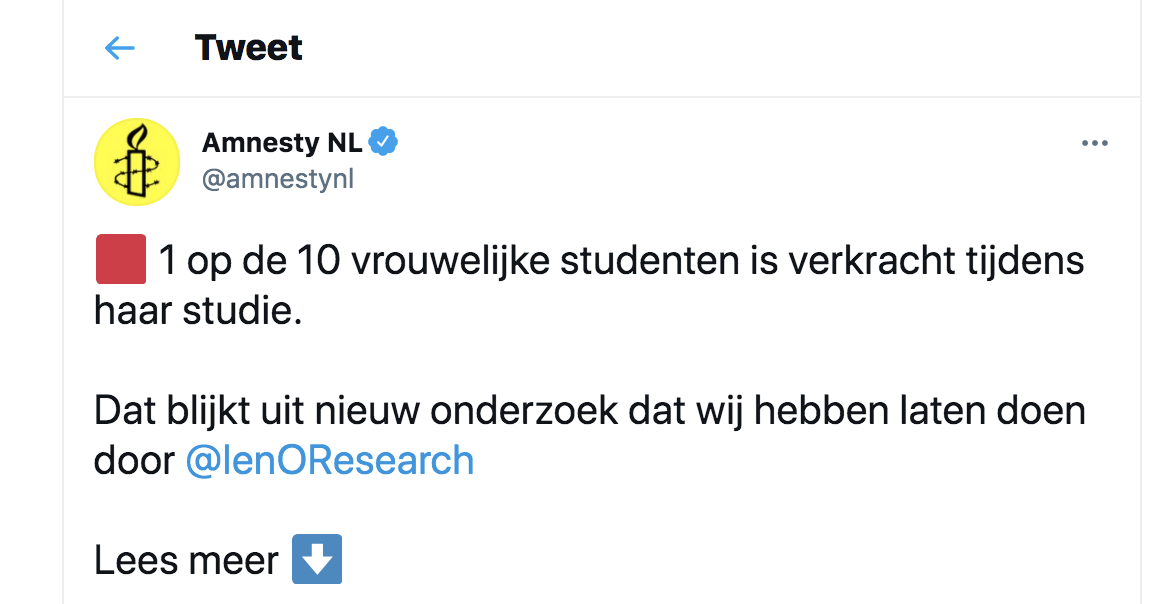The width and height of the screenshot is (1160, 604).
Task: Open the @amnestynl handle profile
Action: click(x=278, y=179)
